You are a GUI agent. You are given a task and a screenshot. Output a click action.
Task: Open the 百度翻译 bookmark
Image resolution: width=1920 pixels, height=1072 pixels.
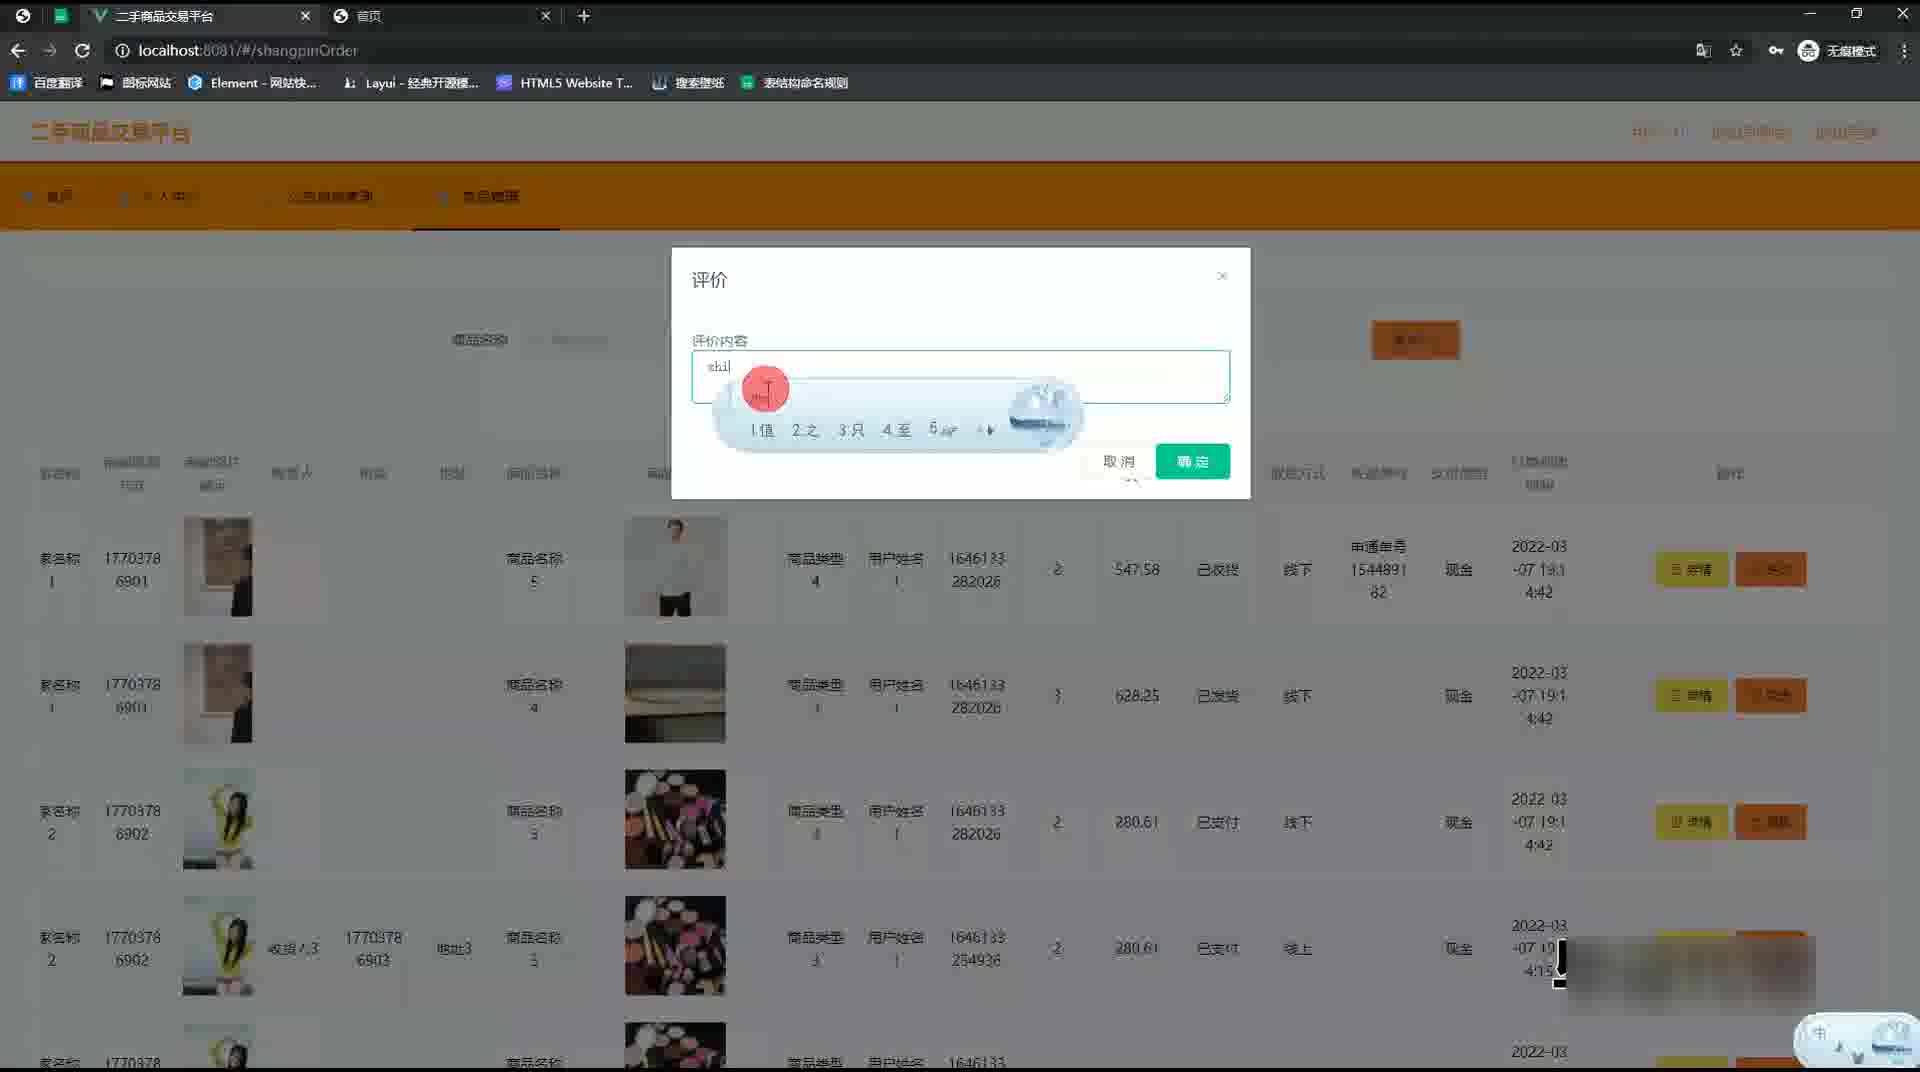tap(46, 83)
